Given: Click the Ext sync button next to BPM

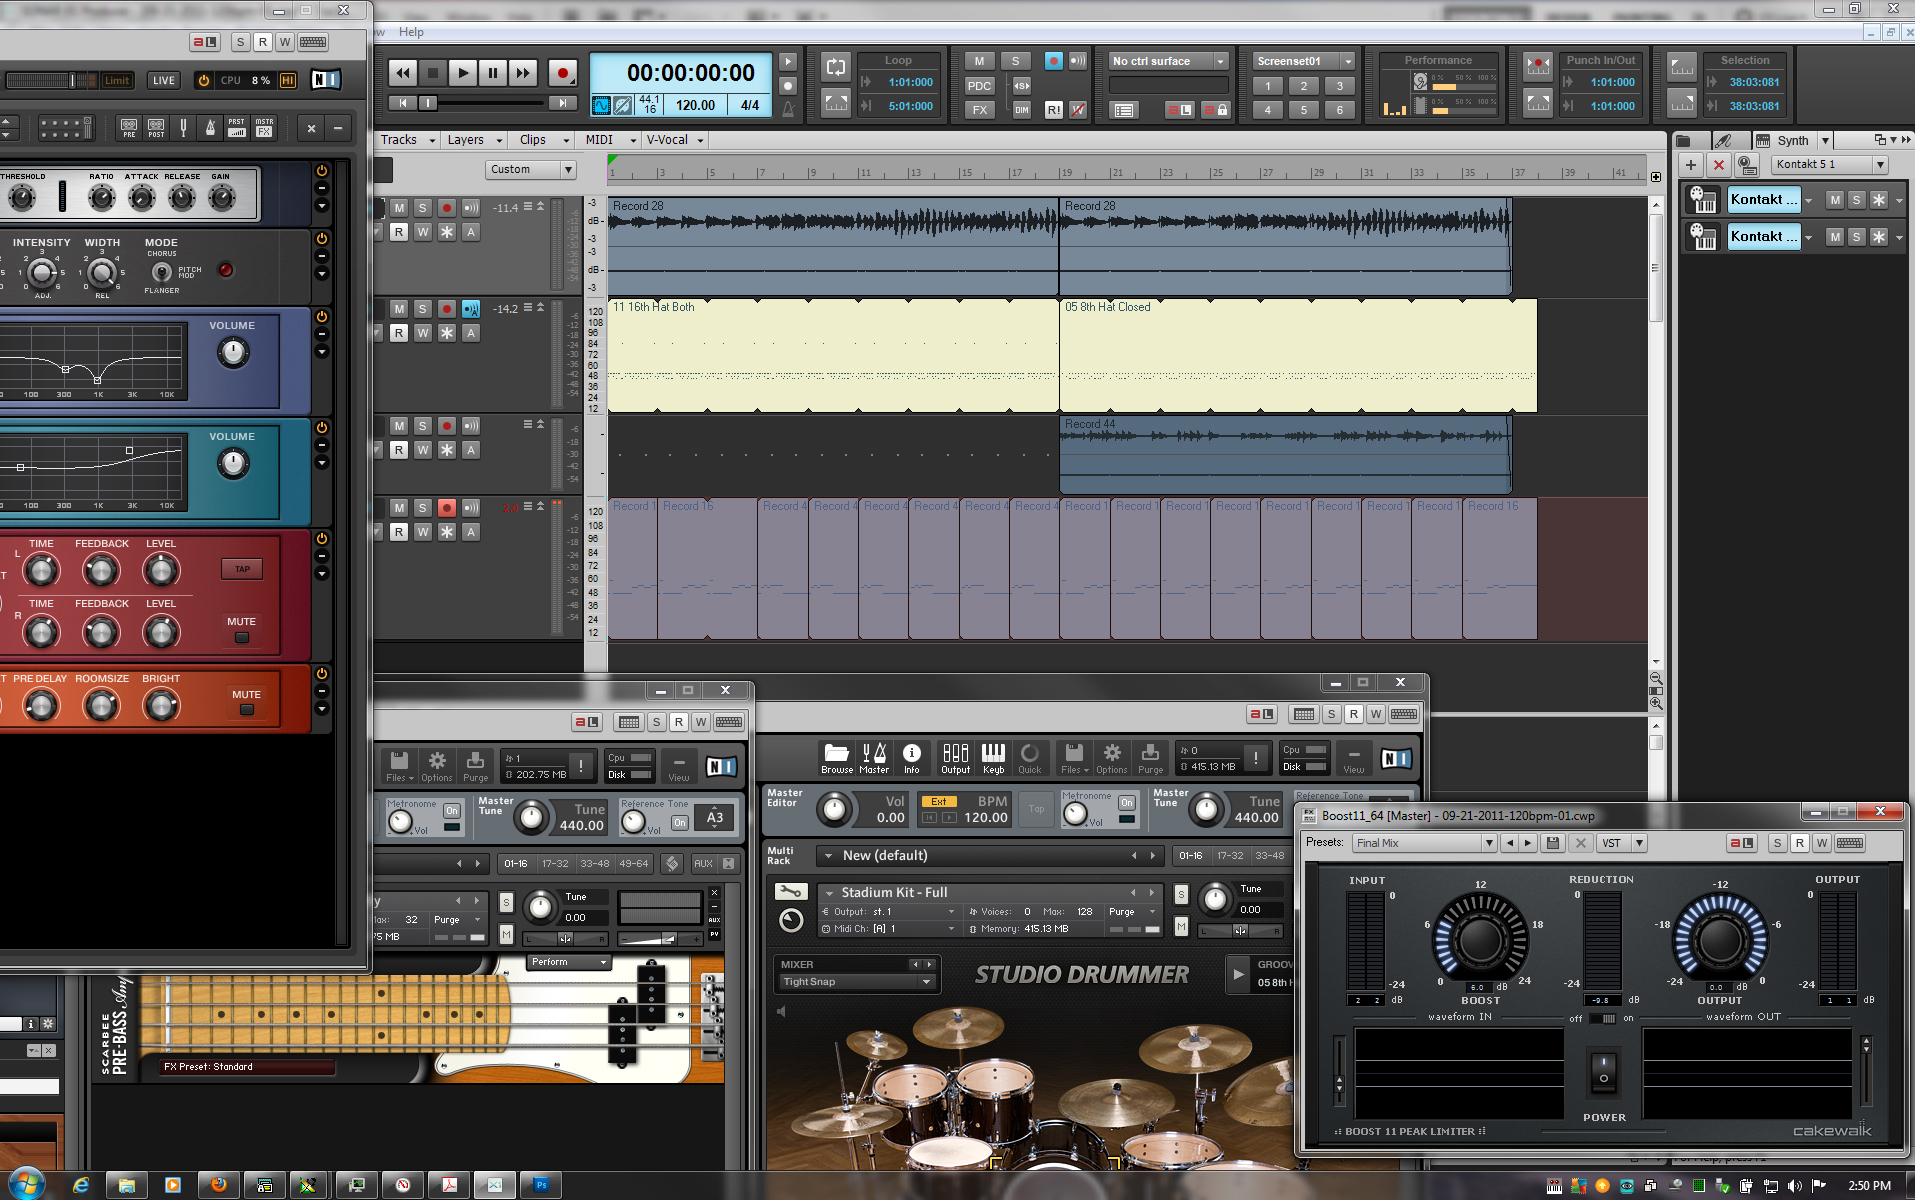Looking at the screenshot, I should [x=939, y=801].
